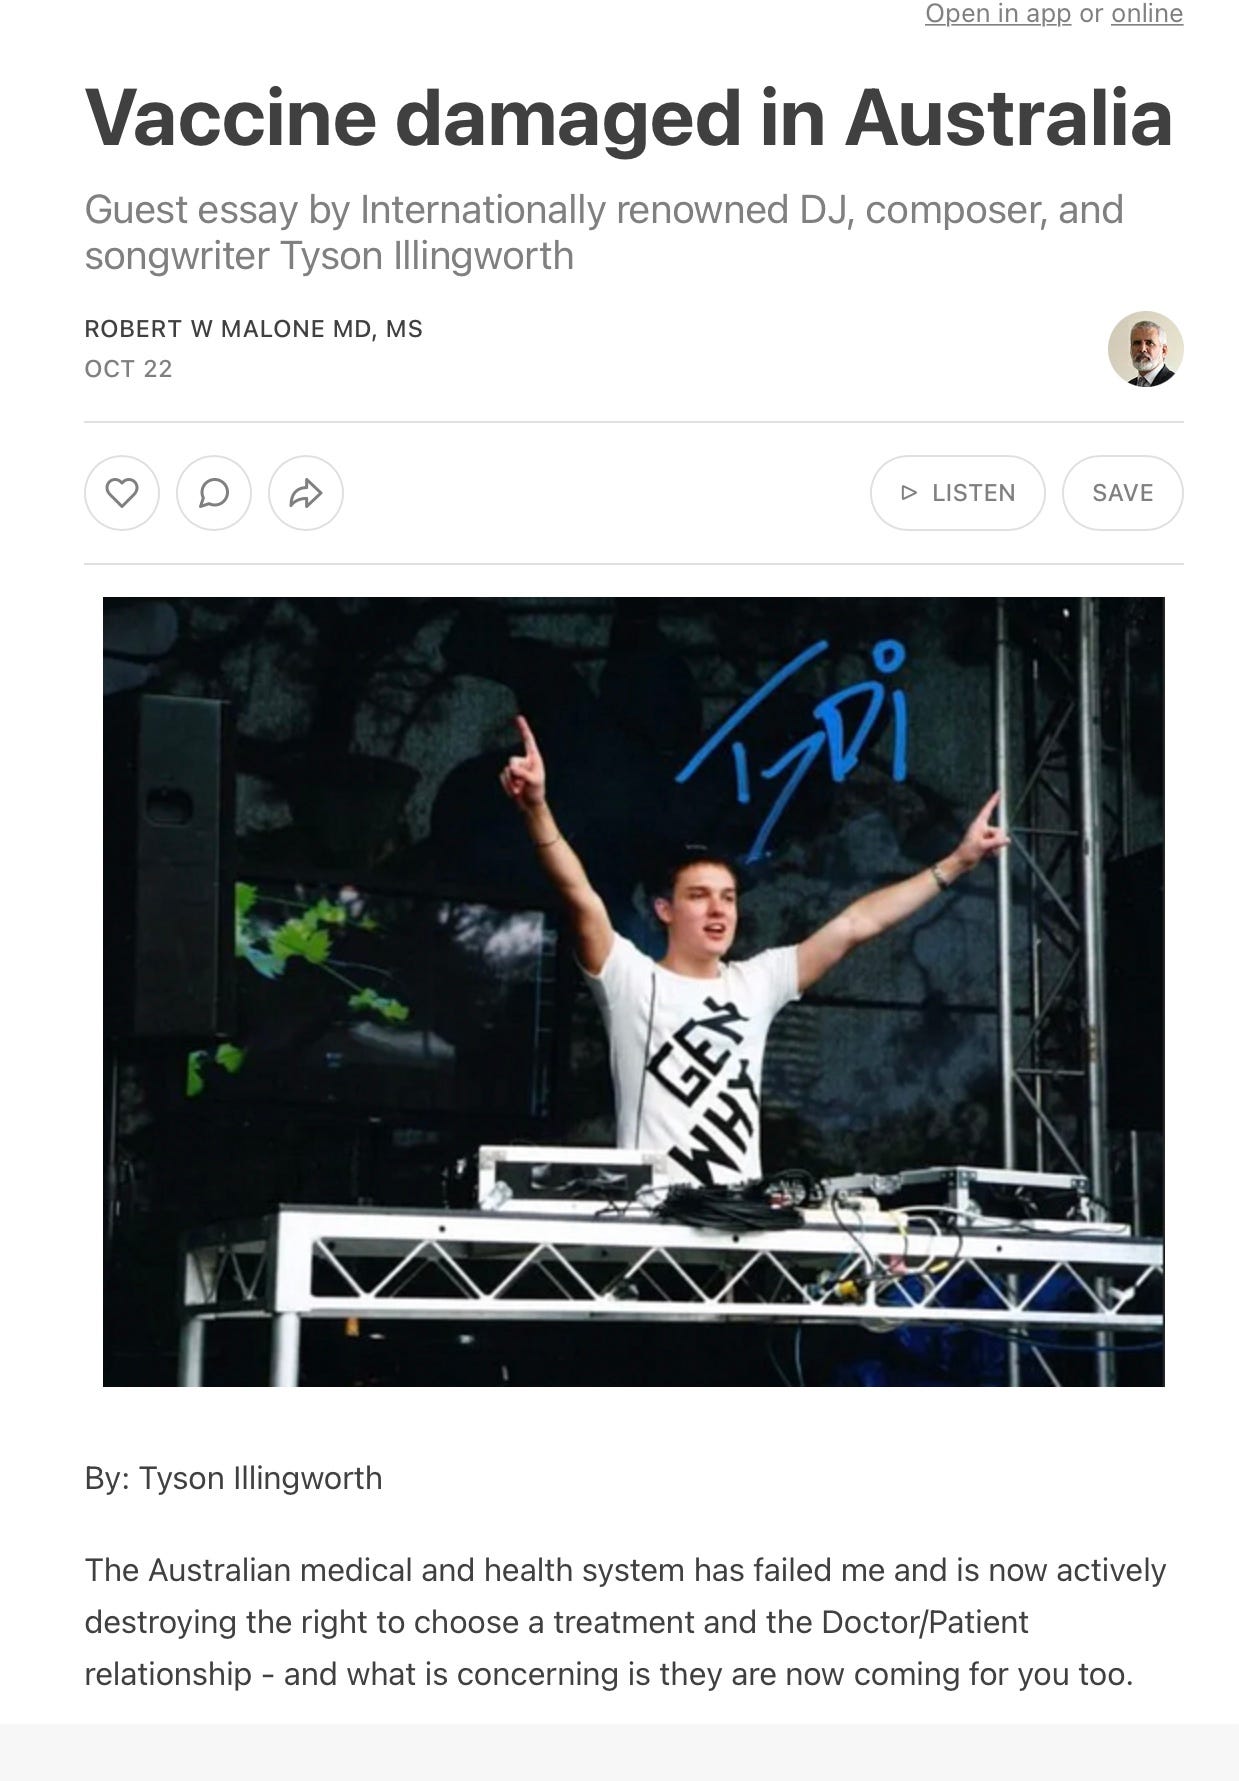Open comments via speech bubble icon

click(x=214, y=493)
